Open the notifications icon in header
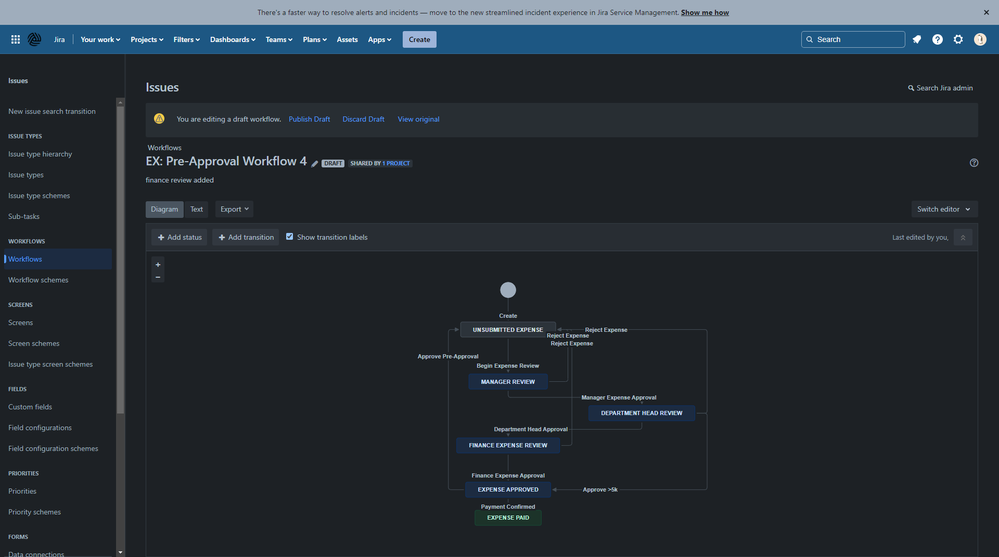Screen dimensions: 999x557 tap(917, 40)
